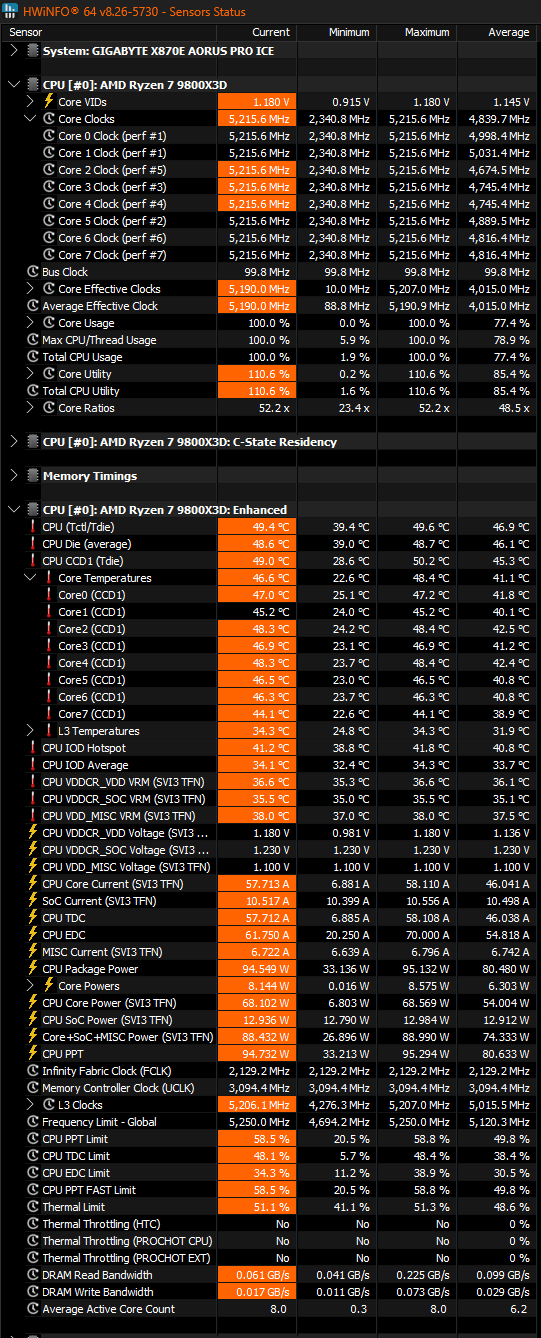Screen dimensions: 541x1338
Task: Expand the Core Utility group
Action: [30, 374]
